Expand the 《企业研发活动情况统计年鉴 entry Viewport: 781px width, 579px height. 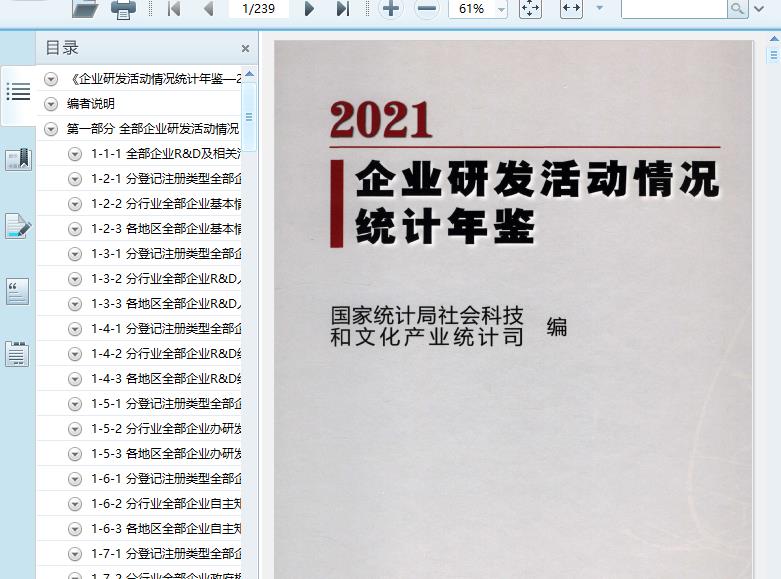tap(51, 79)
